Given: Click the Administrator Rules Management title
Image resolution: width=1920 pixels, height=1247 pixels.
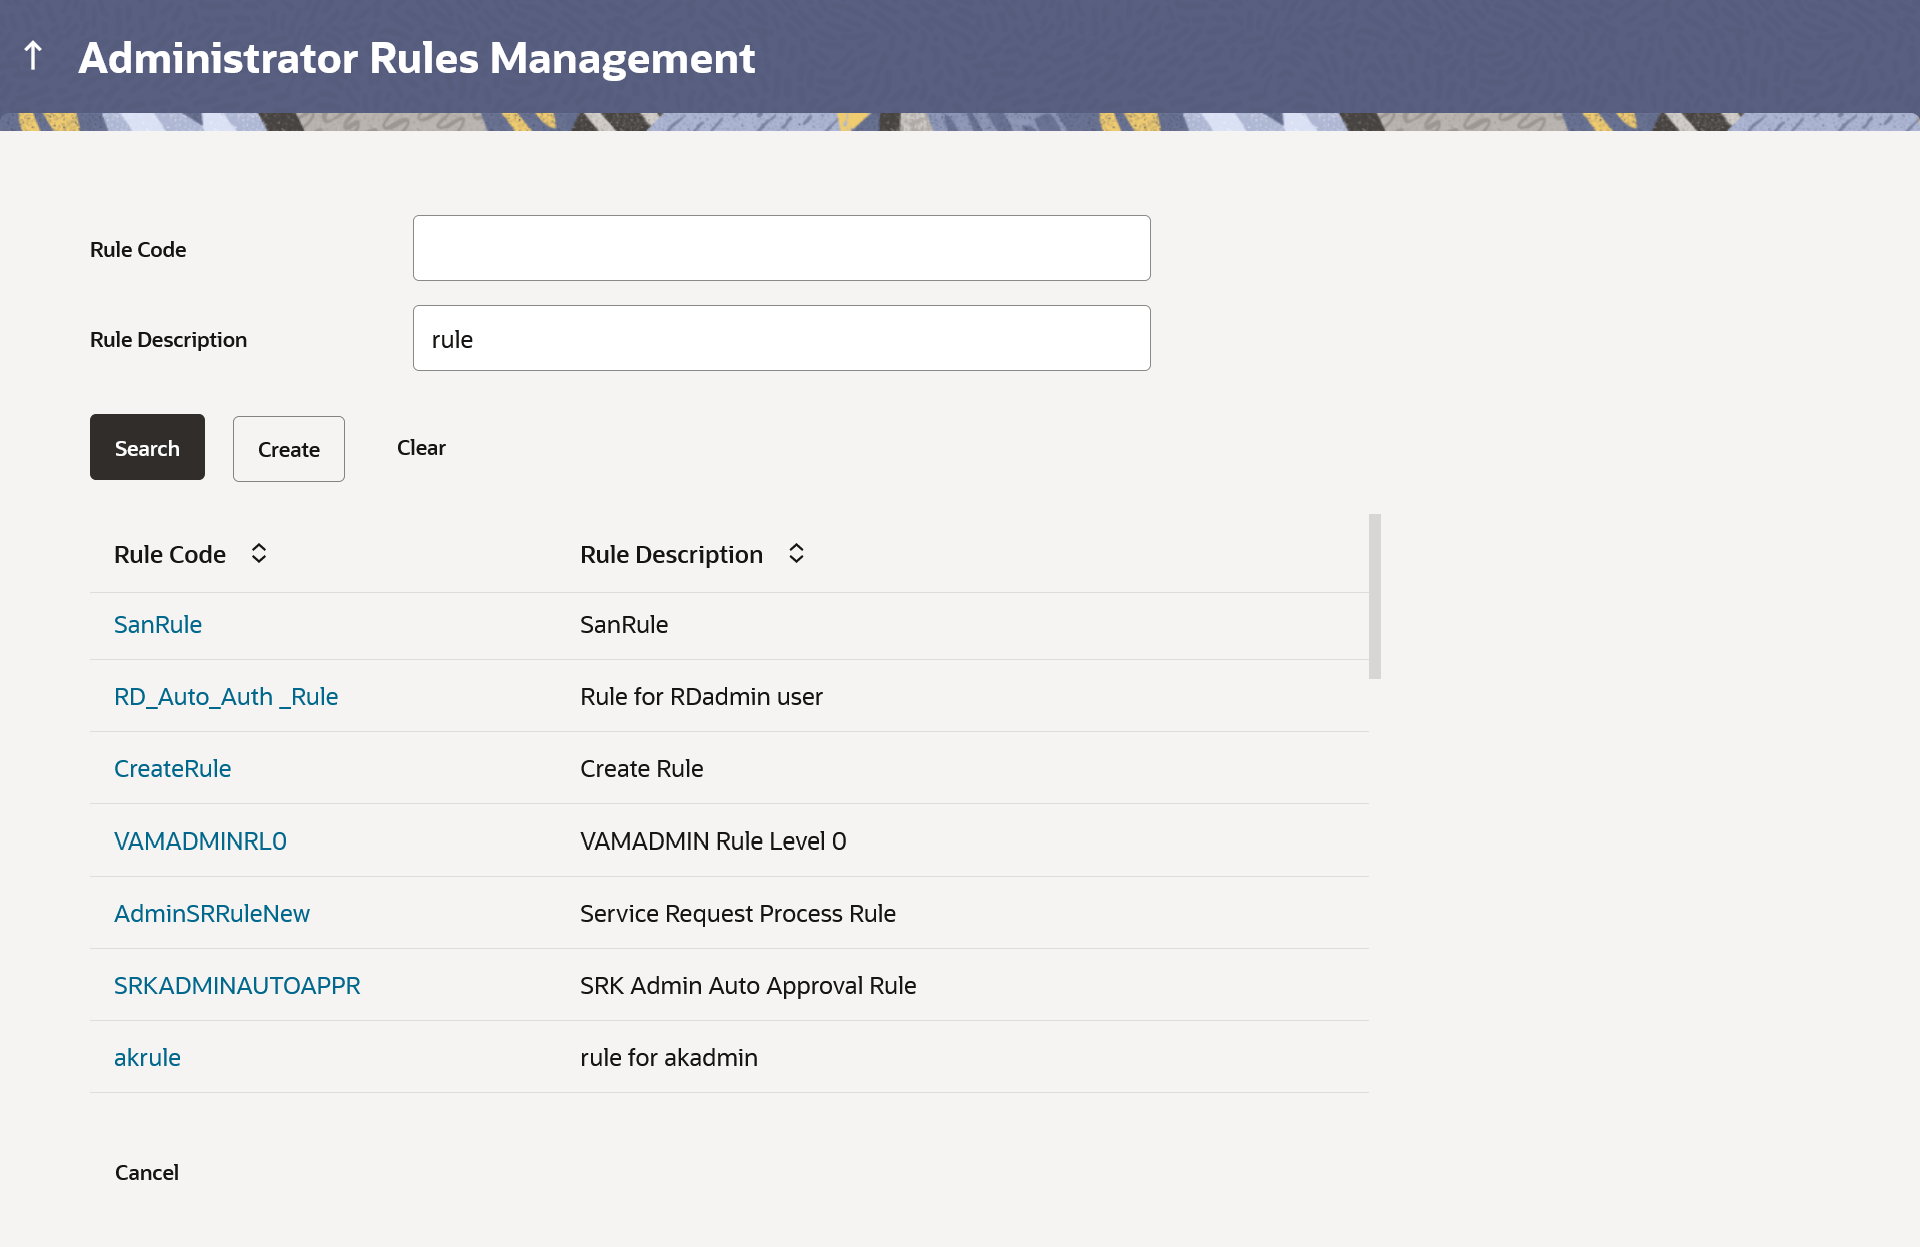Looking at the screenshot, I should pyautogui.click(x=416, y=58).
